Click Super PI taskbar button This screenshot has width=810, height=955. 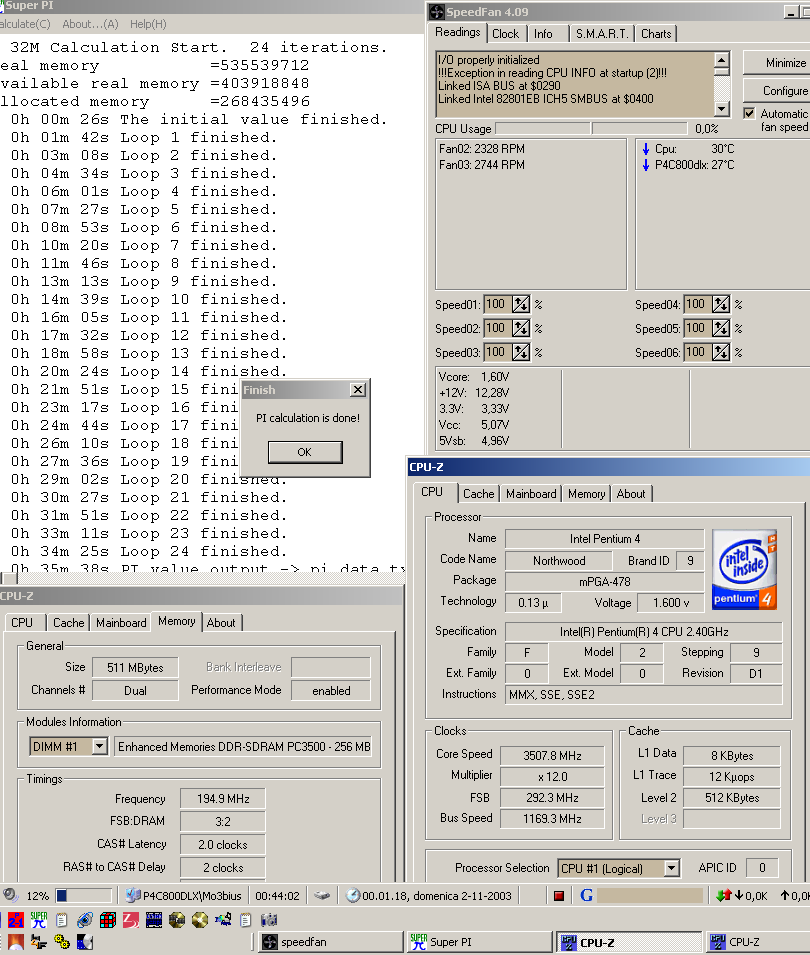pos(480,942)
